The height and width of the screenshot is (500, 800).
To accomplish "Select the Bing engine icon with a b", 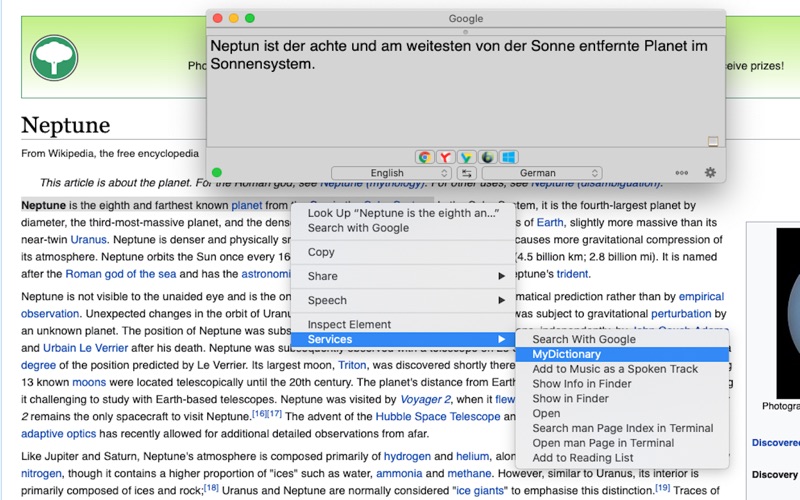I will (487, 157).
